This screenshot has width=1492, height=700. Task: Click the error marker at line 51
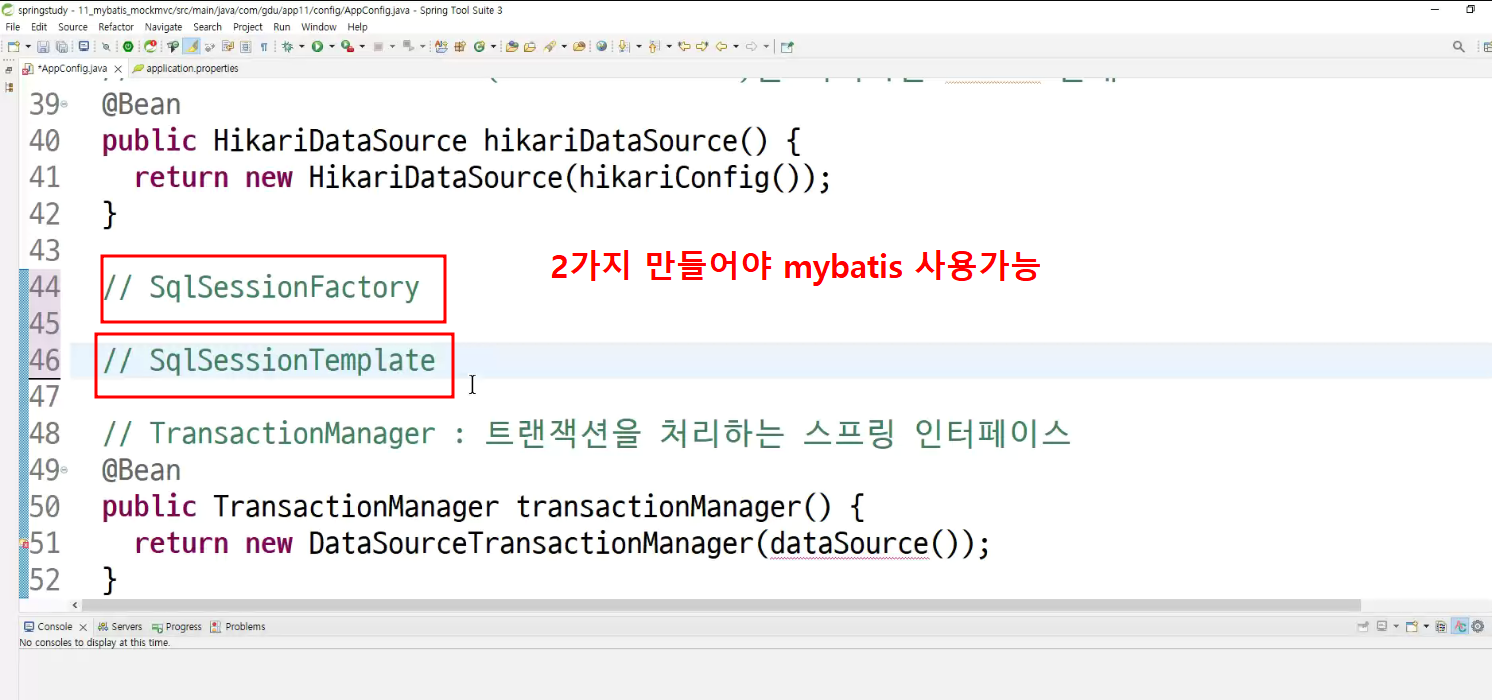(x=24, y=544)
